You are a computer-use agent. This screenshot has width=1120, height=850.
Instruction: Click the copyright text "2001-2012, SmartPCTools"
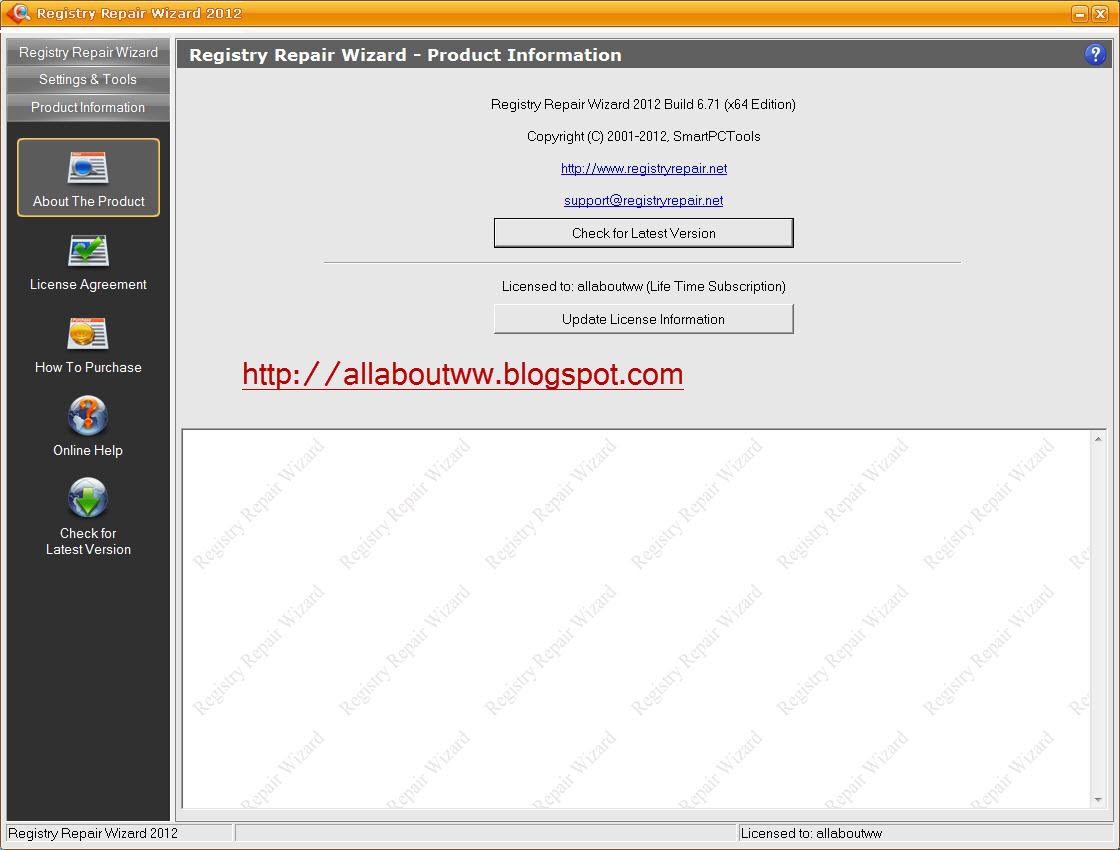(684, 136)
